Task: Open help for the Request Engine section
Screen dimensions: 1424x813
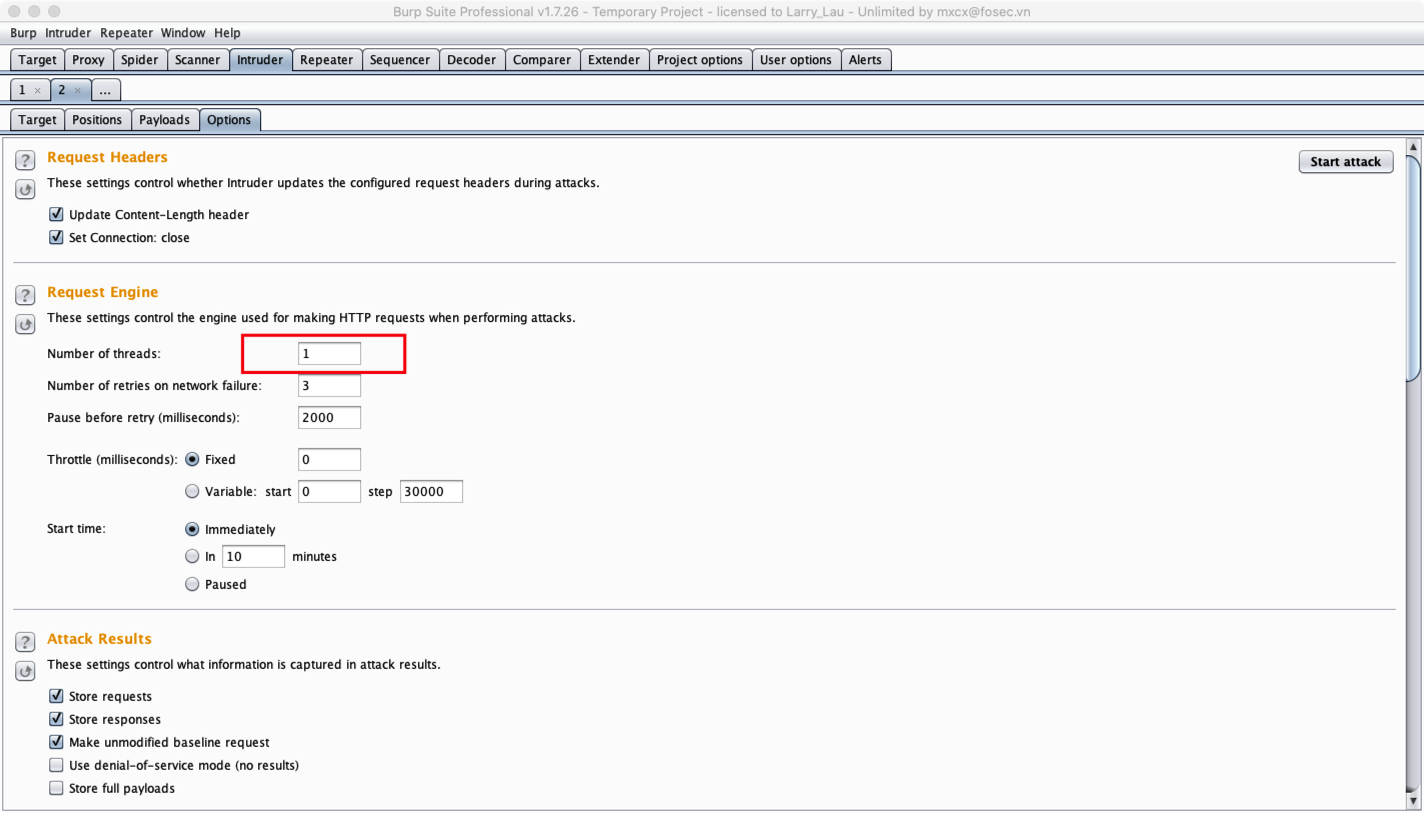Action: click(x=25, y=295)
